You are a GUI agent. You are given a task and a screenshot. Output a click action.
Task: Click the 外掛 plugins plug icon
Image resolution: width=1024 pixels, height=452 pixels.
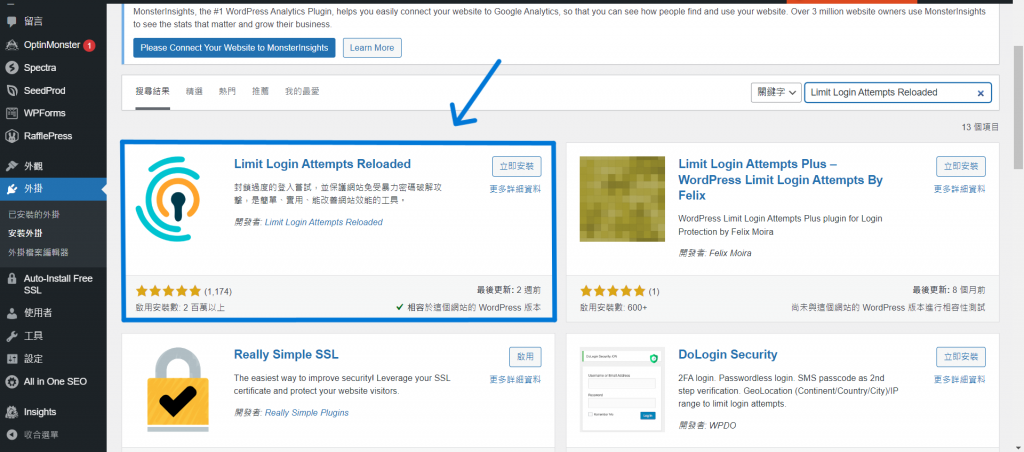(x=11, y=189)
